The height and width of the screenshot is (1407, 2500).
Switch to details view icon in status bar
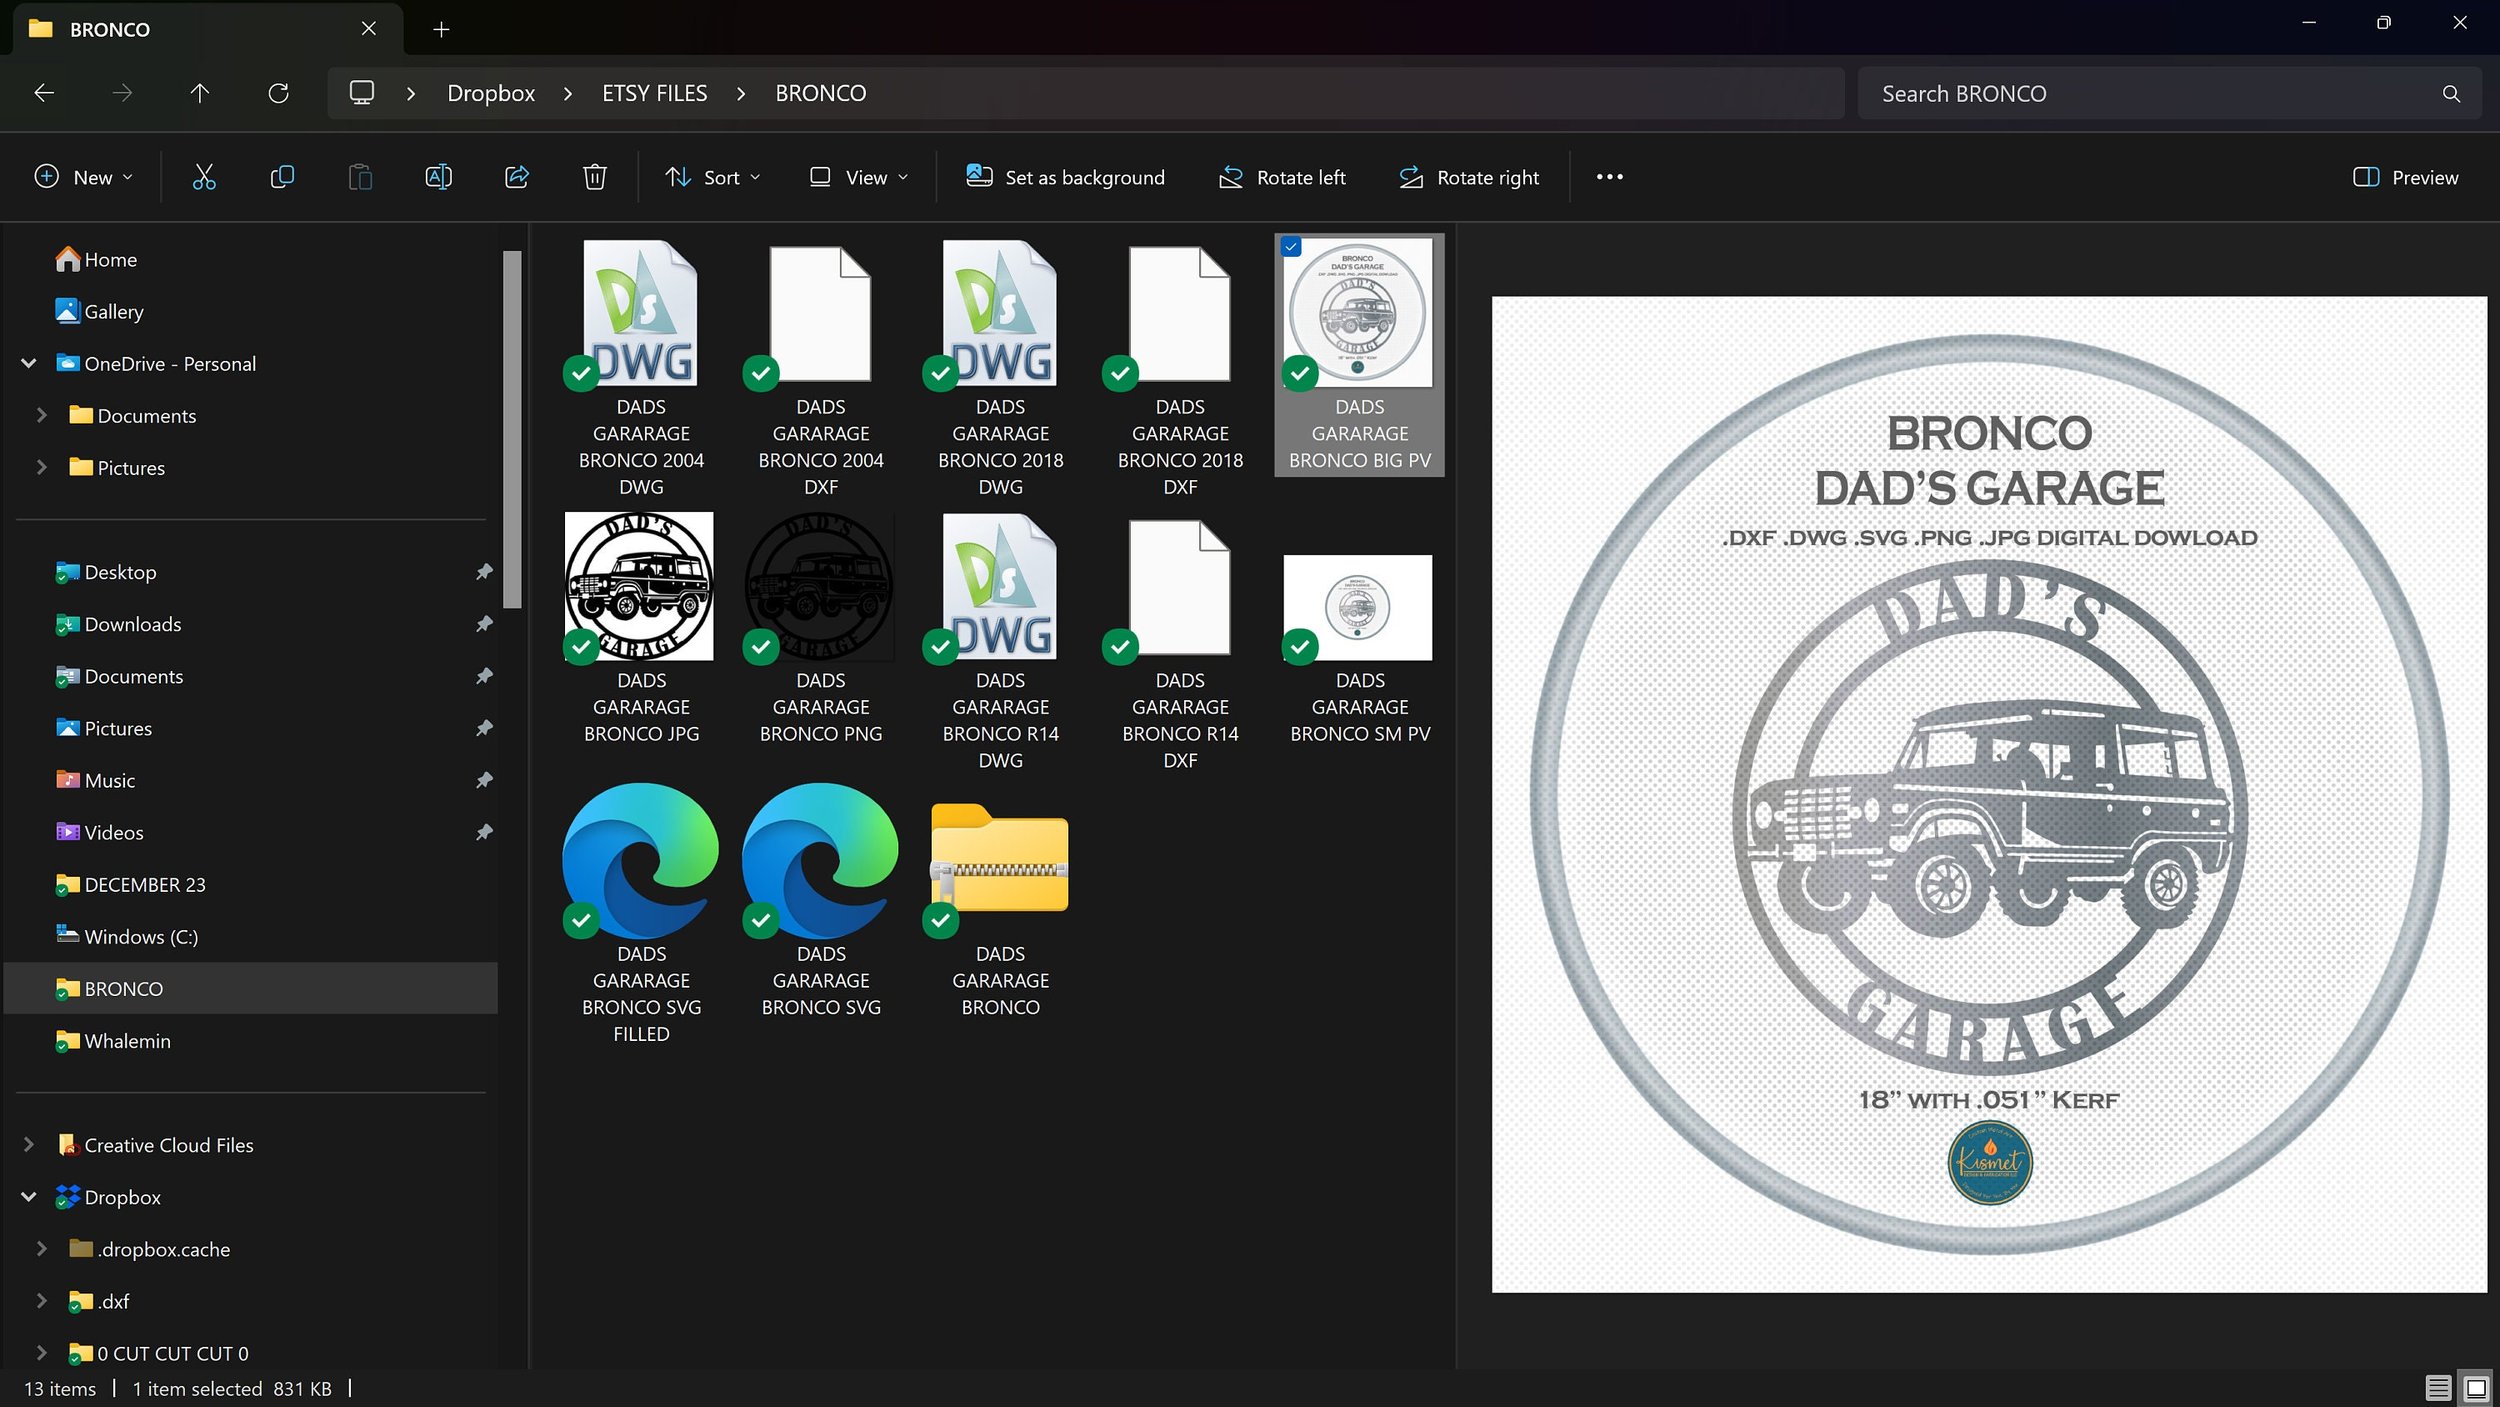(2437, 1388)
